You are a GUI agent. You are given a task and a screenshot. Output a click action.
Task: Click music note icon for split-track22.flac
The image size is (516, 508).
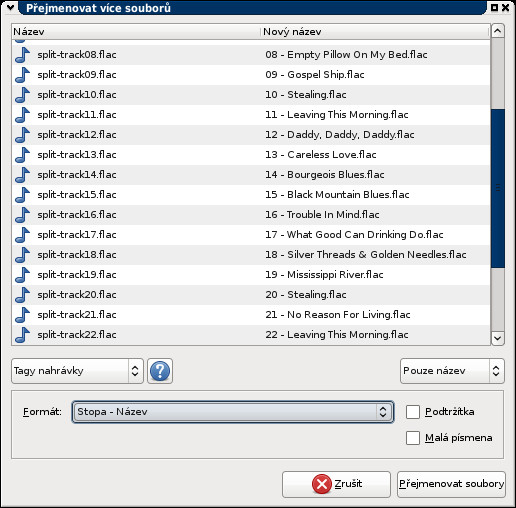[22, 335]
